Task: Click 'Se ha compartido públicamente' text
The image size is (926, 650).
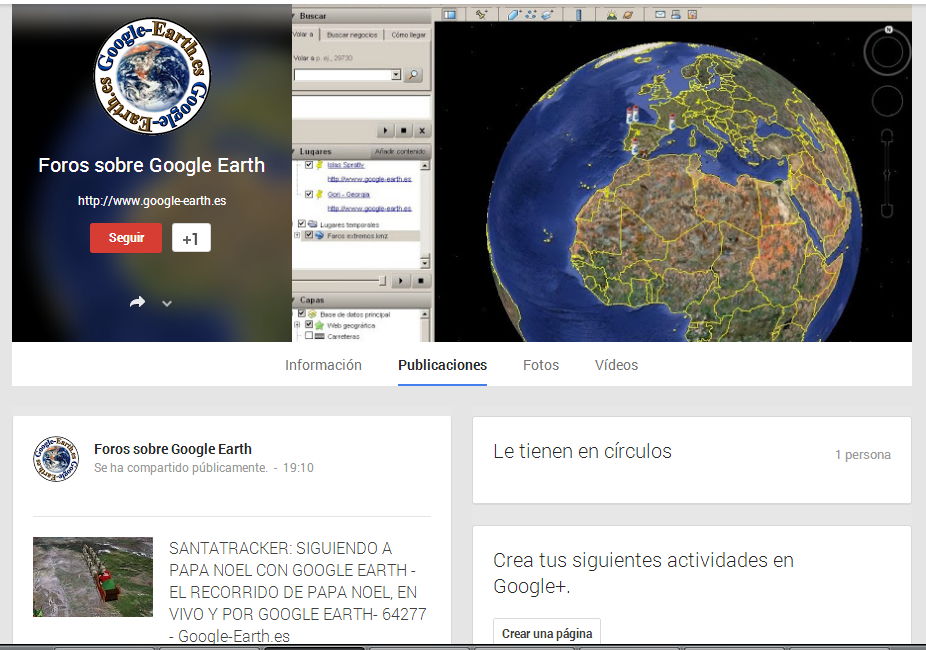Action: point(181,468)
